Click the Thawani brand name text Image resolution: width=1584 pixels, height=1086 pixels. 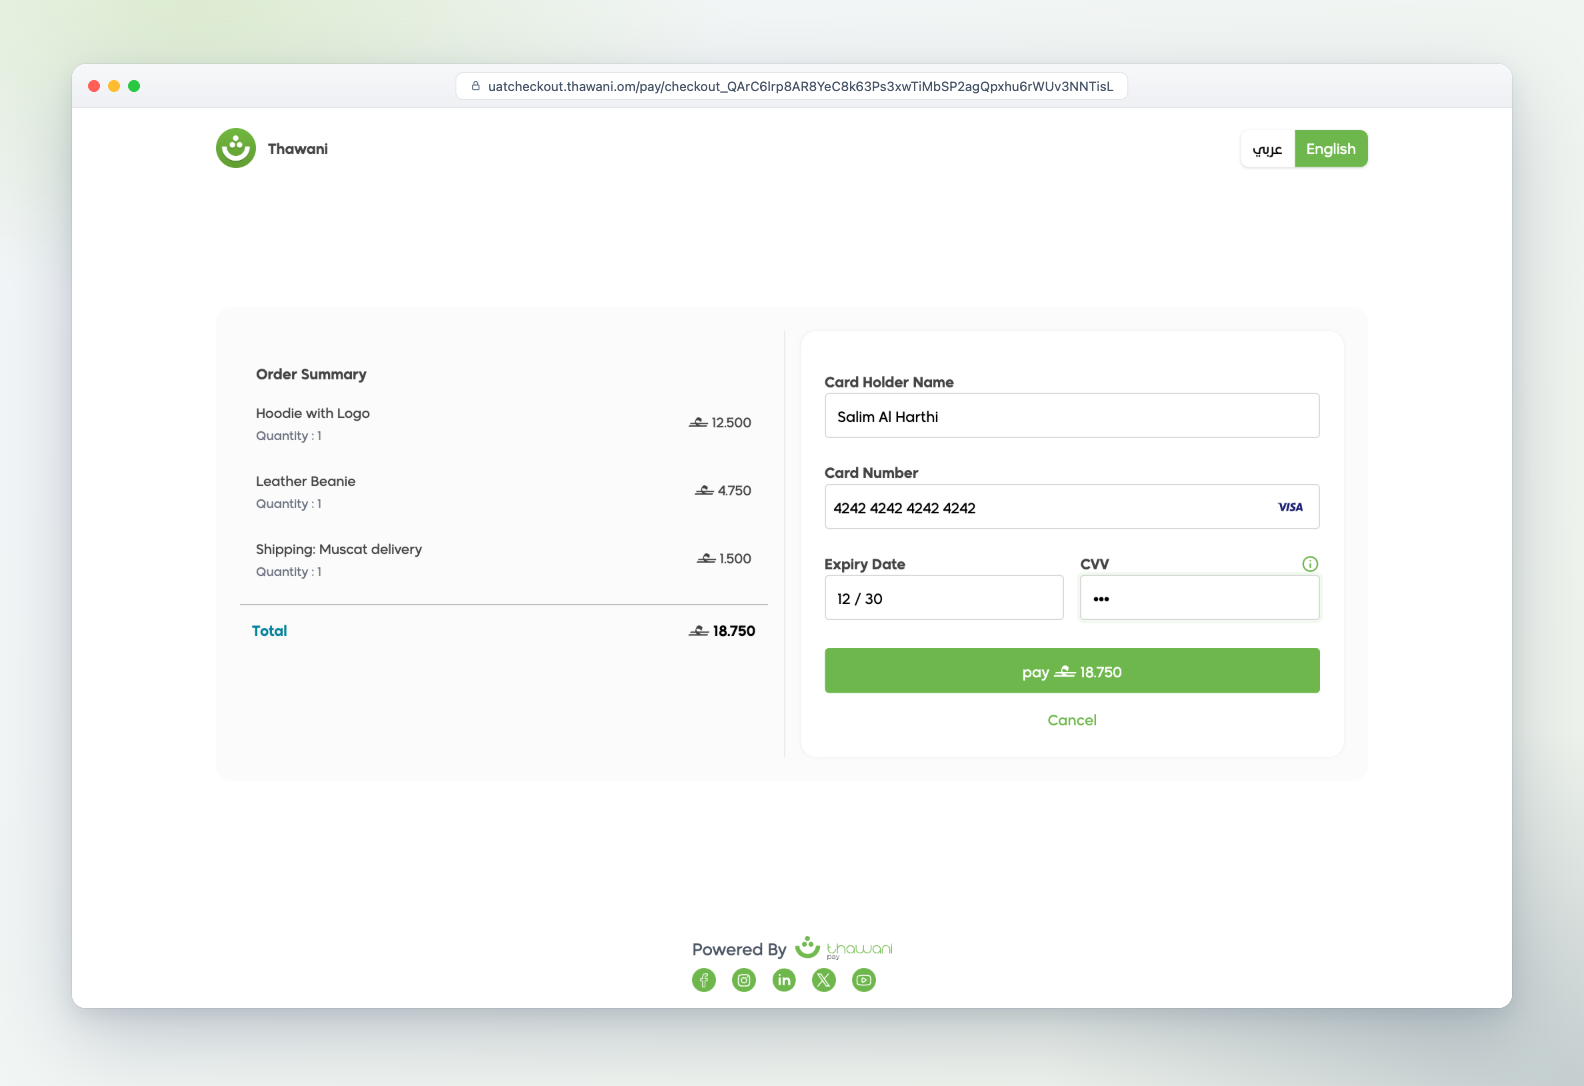(x=298, y=149)
